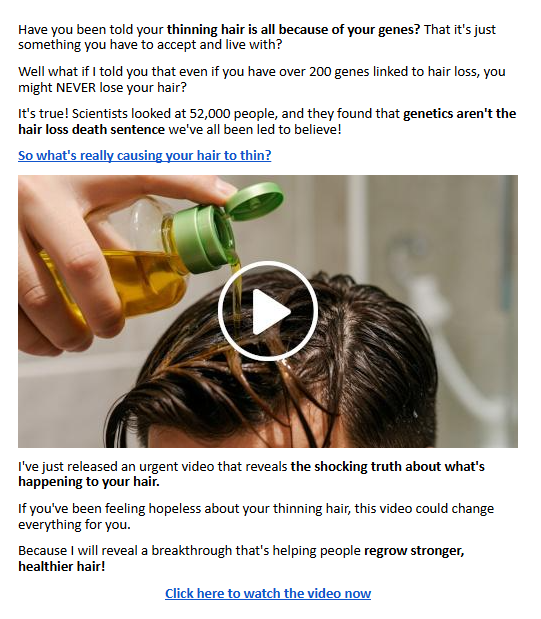This screenshot has height=619, width=541.
Task: Click the bold text "thinning hair is all because of your genes?"
Action: [293, 30]
